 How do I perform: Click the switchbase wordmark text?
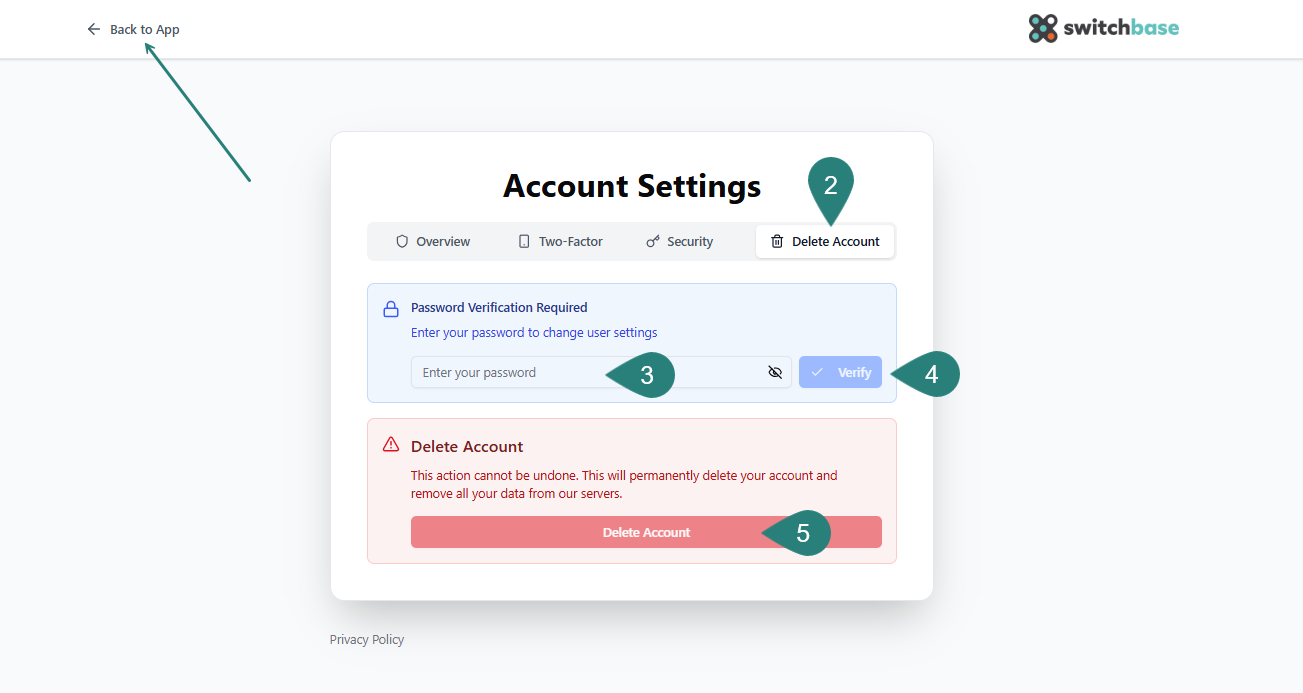[x=1121, y=28]
